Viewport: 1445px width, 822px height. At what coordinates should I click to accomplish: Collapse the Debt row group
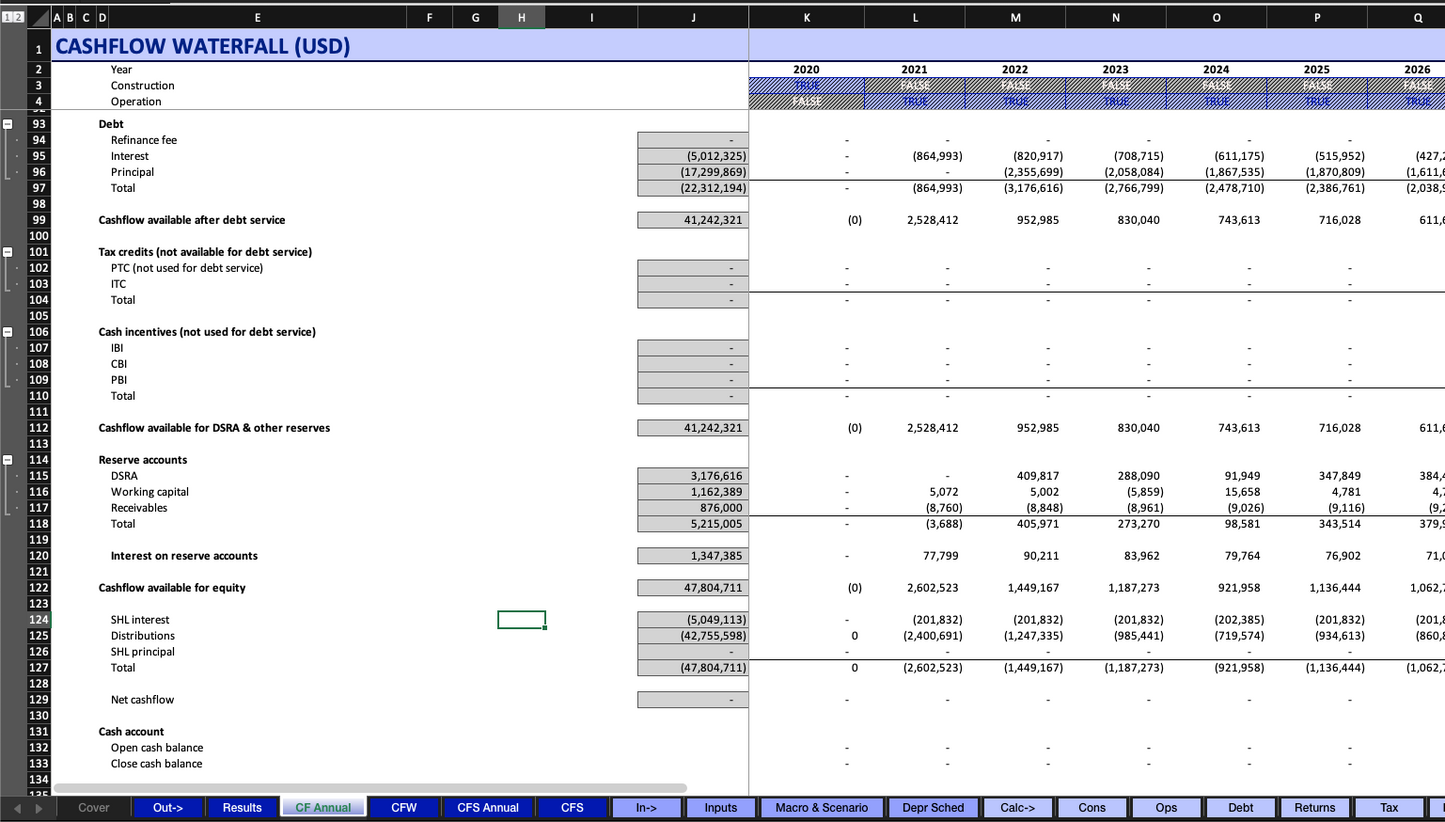pyautogui.click(x=8, y=124)
